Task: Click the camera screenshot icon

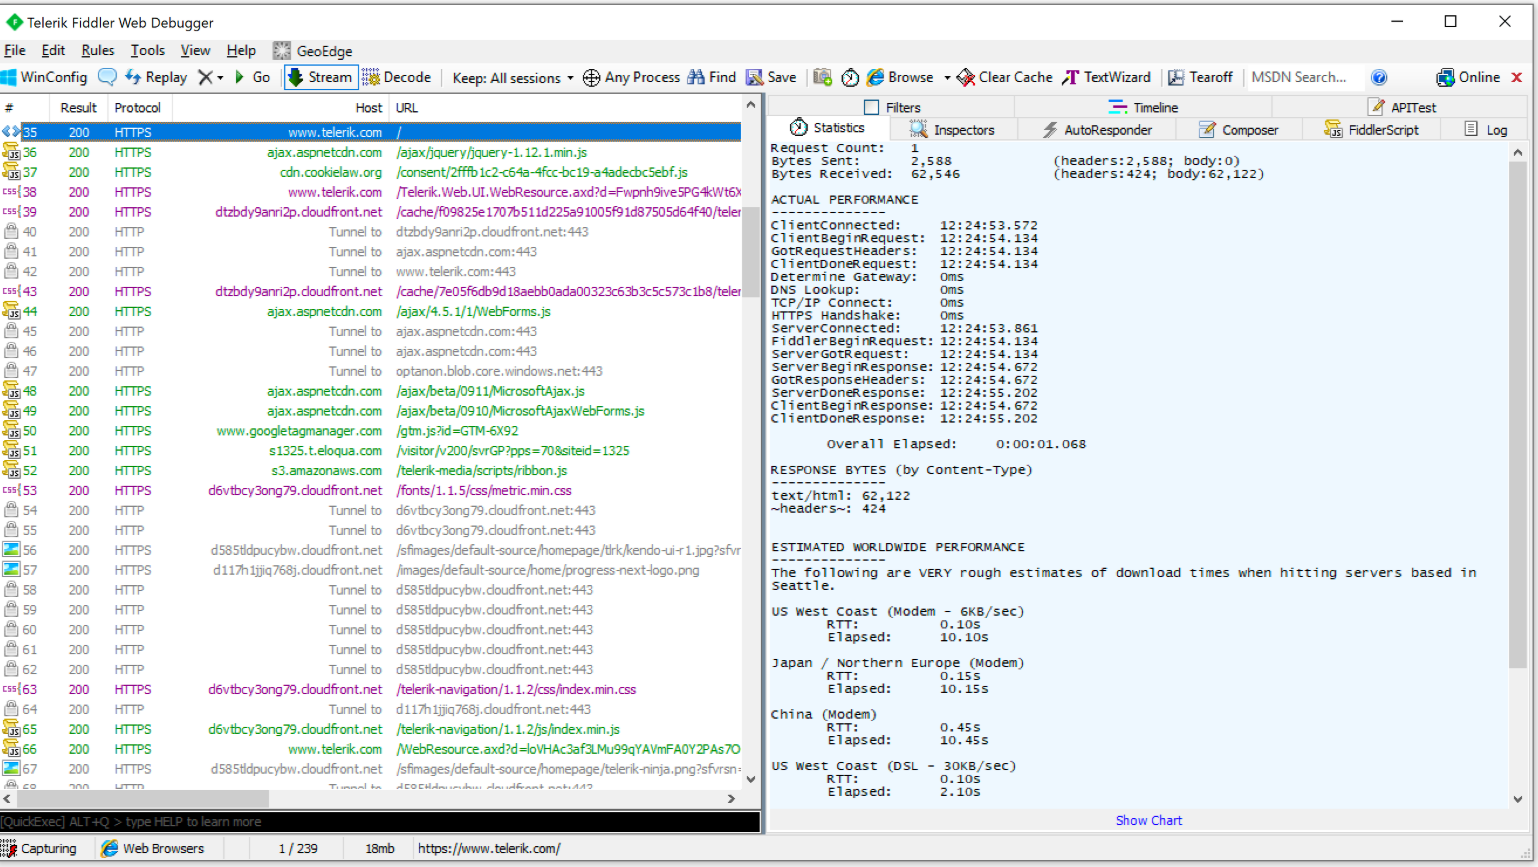Action: [x=823, y=77]
